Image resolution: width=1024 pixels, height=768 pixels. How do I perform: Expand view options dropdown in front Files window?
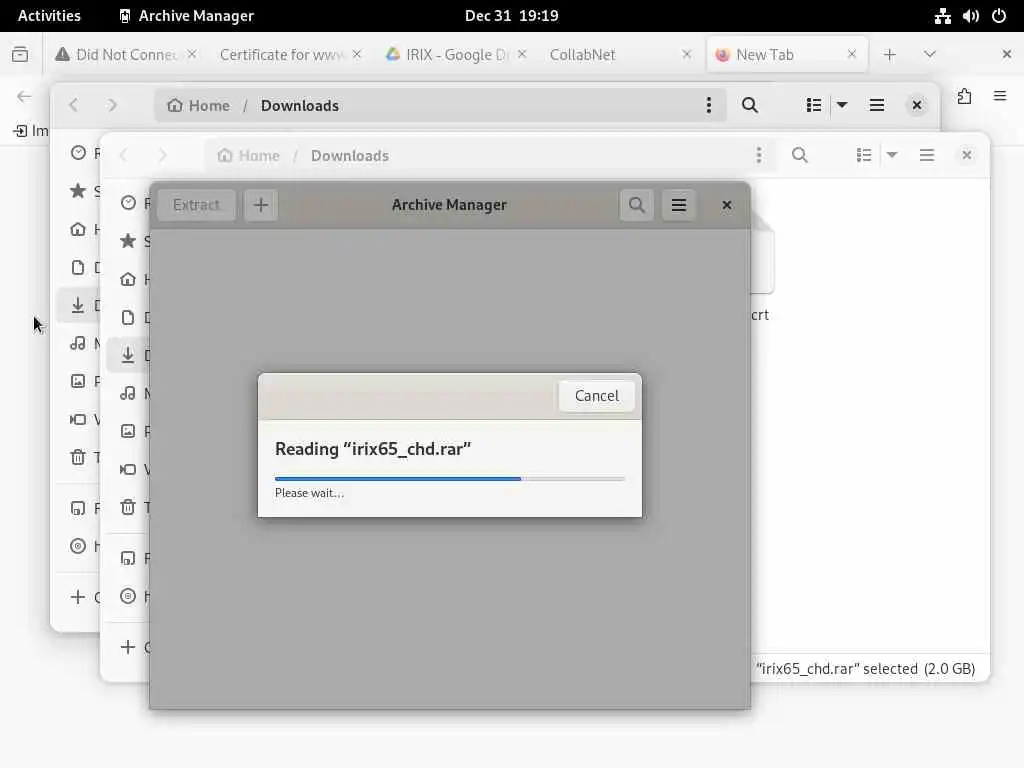[x=891, y=155]
